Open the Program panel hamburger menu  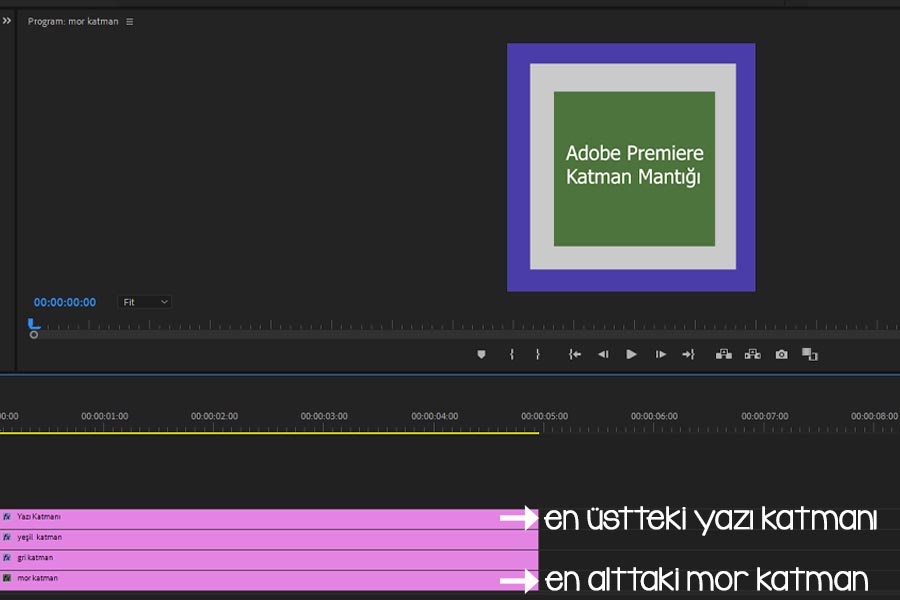(130, 21)
